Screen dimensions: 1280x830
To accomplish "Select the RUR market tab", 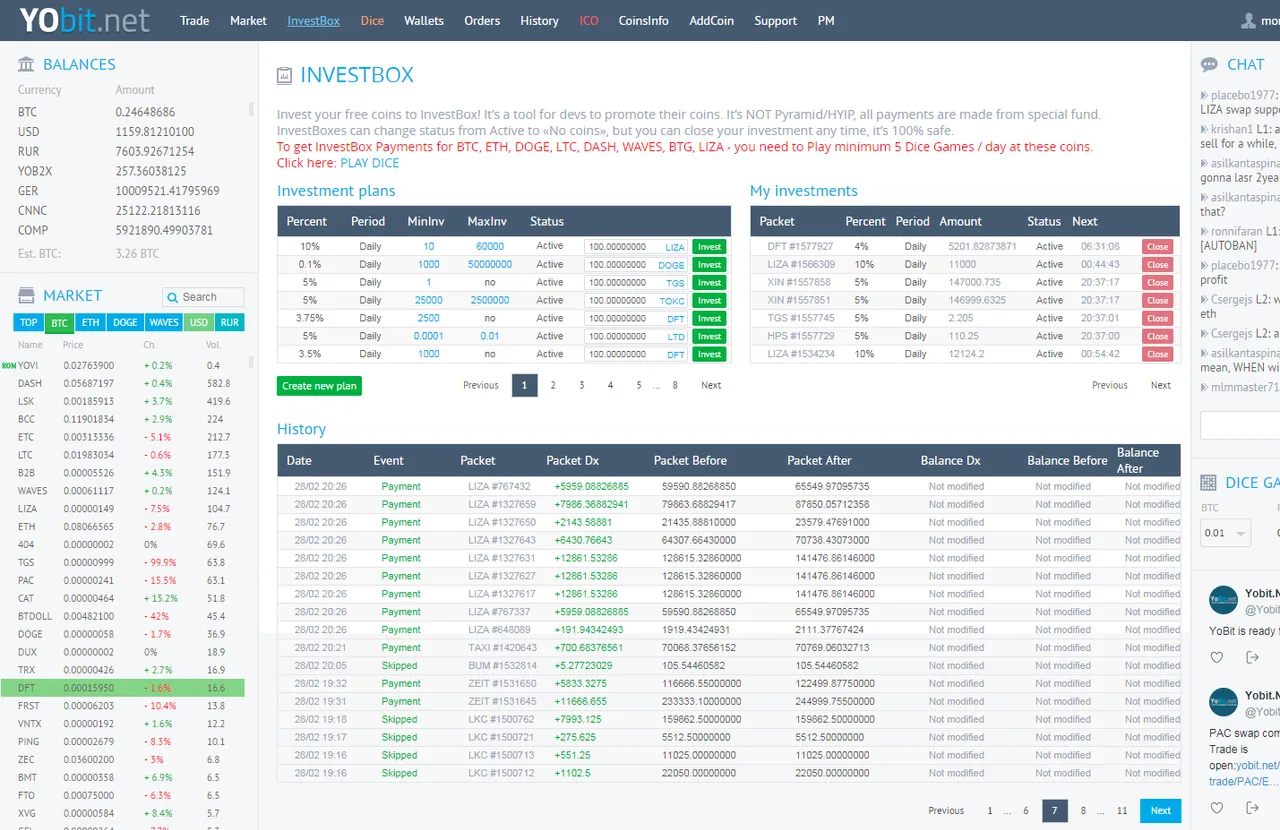I will (x=230, y=322).
